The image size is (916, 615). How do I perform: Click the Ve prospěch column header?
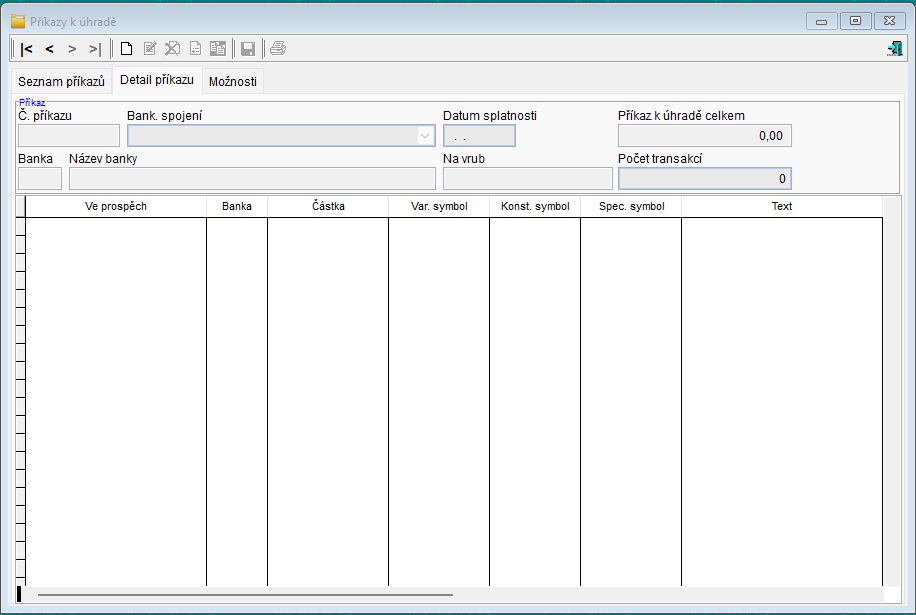coord(116,206)
